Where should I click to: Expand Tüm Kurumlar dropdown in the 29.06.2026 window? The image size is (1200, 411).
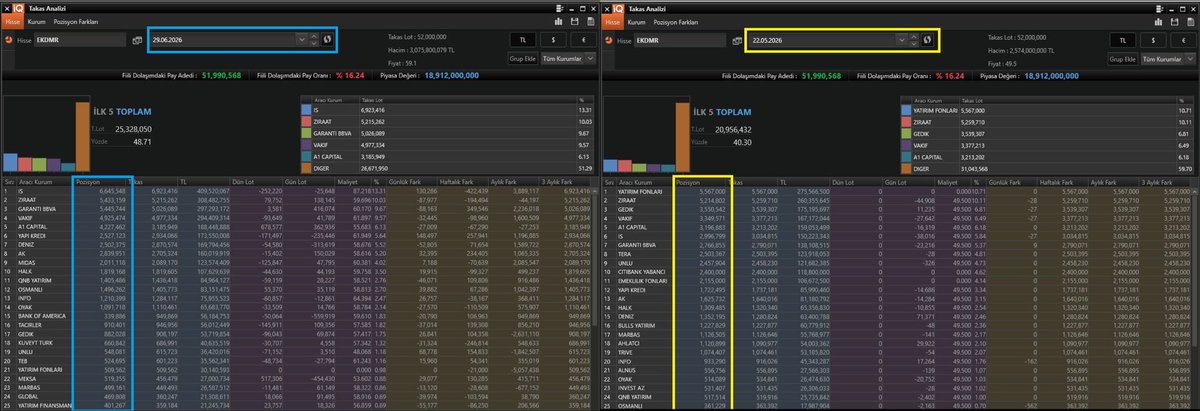click(x=590, y=60)
